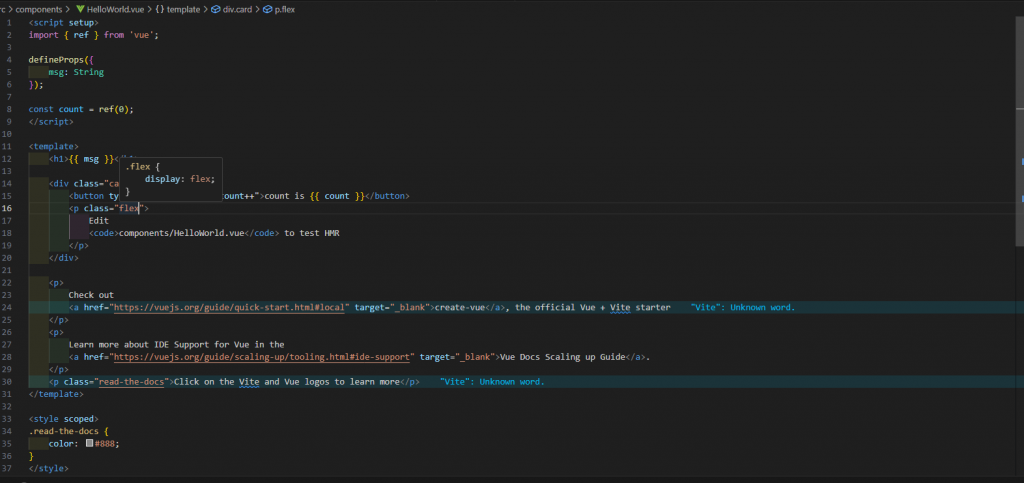Image resolution: width=1024 pixels, height=483 pixels.
Task: Click 'display: flex;' in hover tooltip
Action: pyautogui.click(x=180, y=179)
